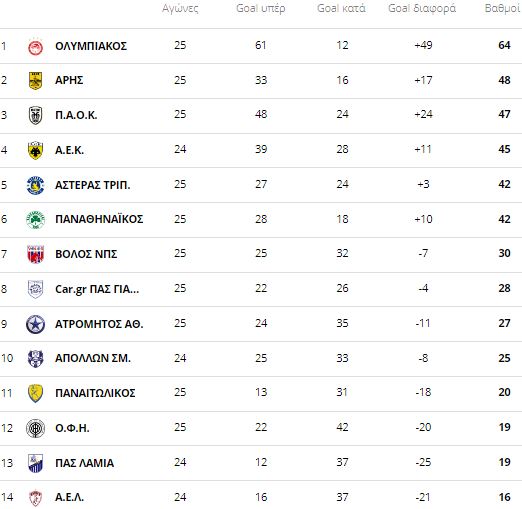522x509 pixels.
Task: Click the Apollon Smyrnis crest
Action: point(35,359)
